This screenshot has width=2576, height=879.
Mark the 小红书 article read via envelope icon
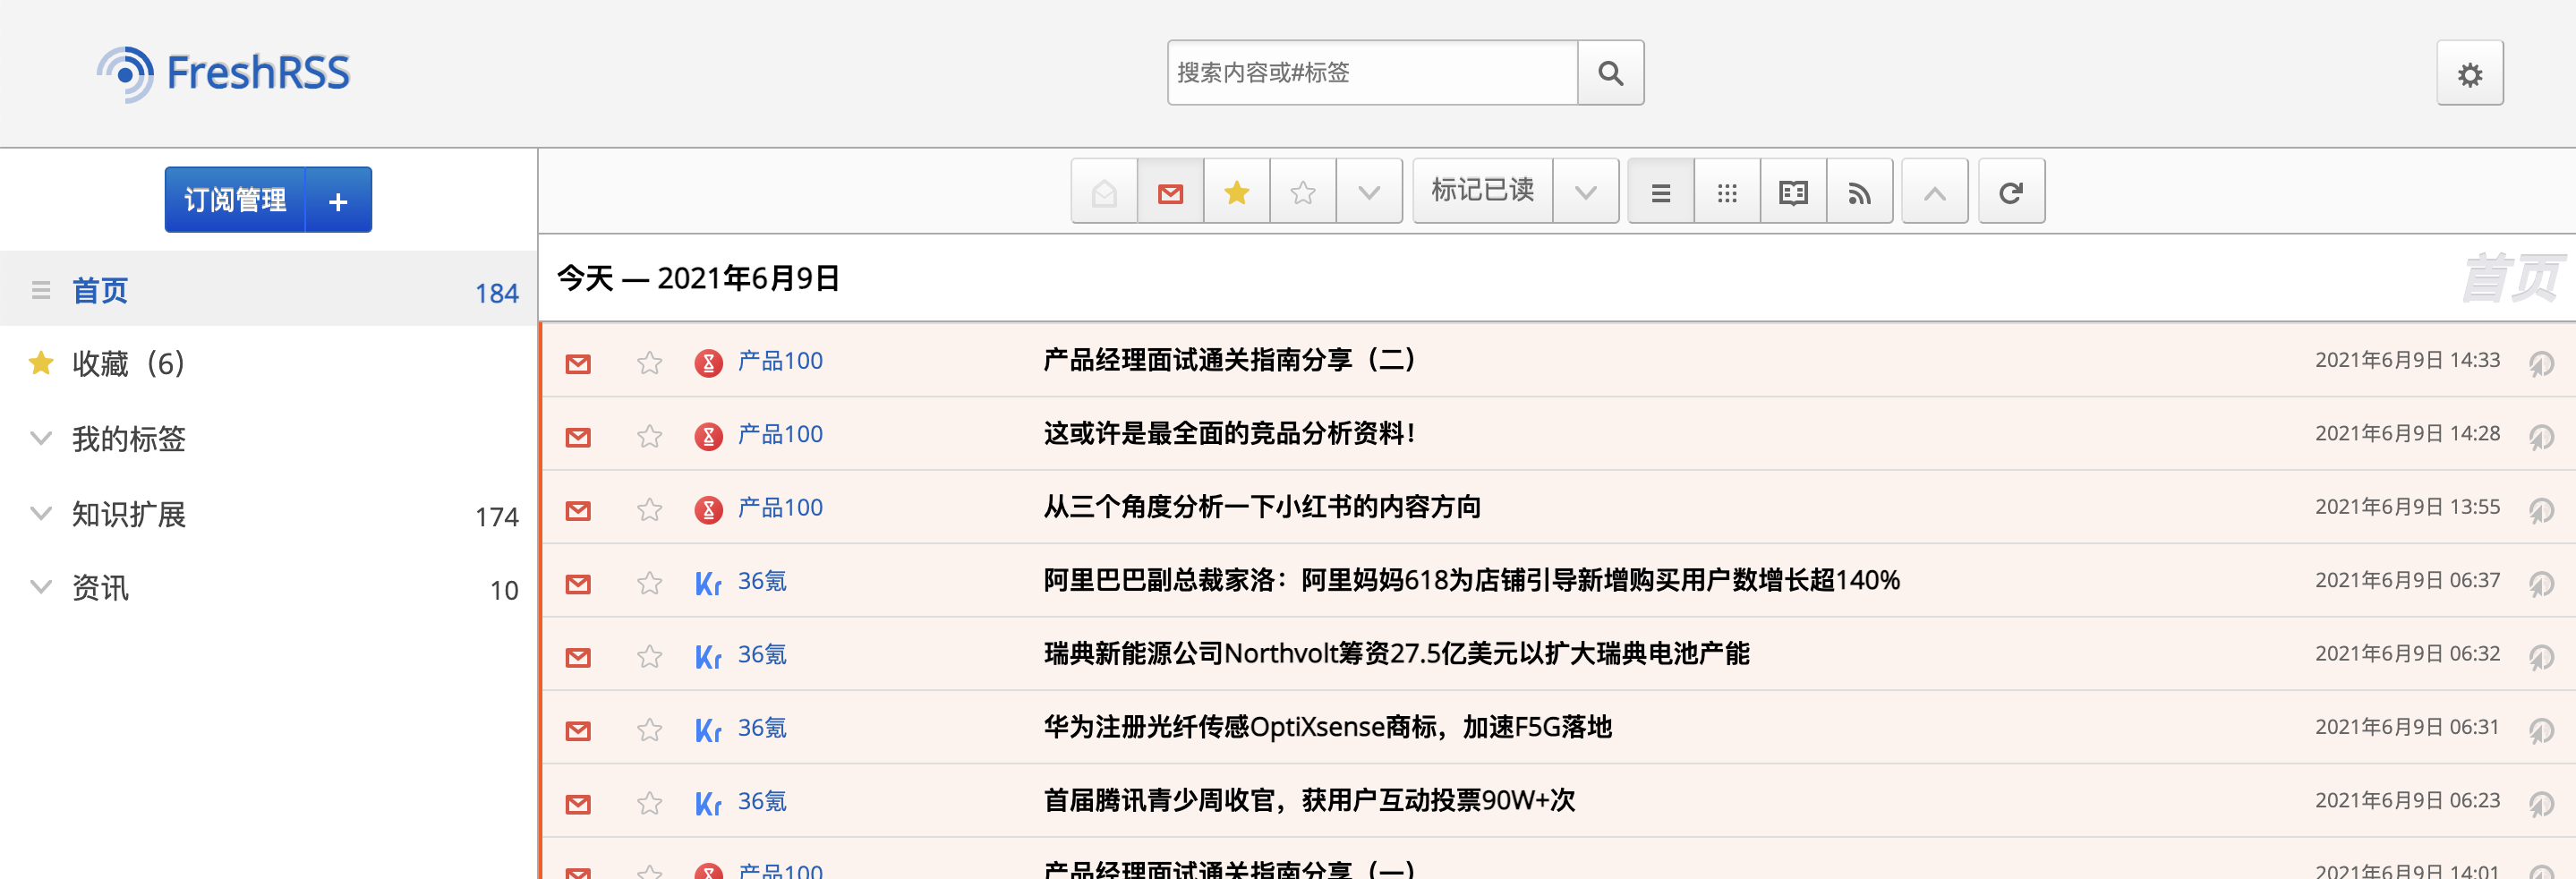pyautogui.click(x=577, y=510)
